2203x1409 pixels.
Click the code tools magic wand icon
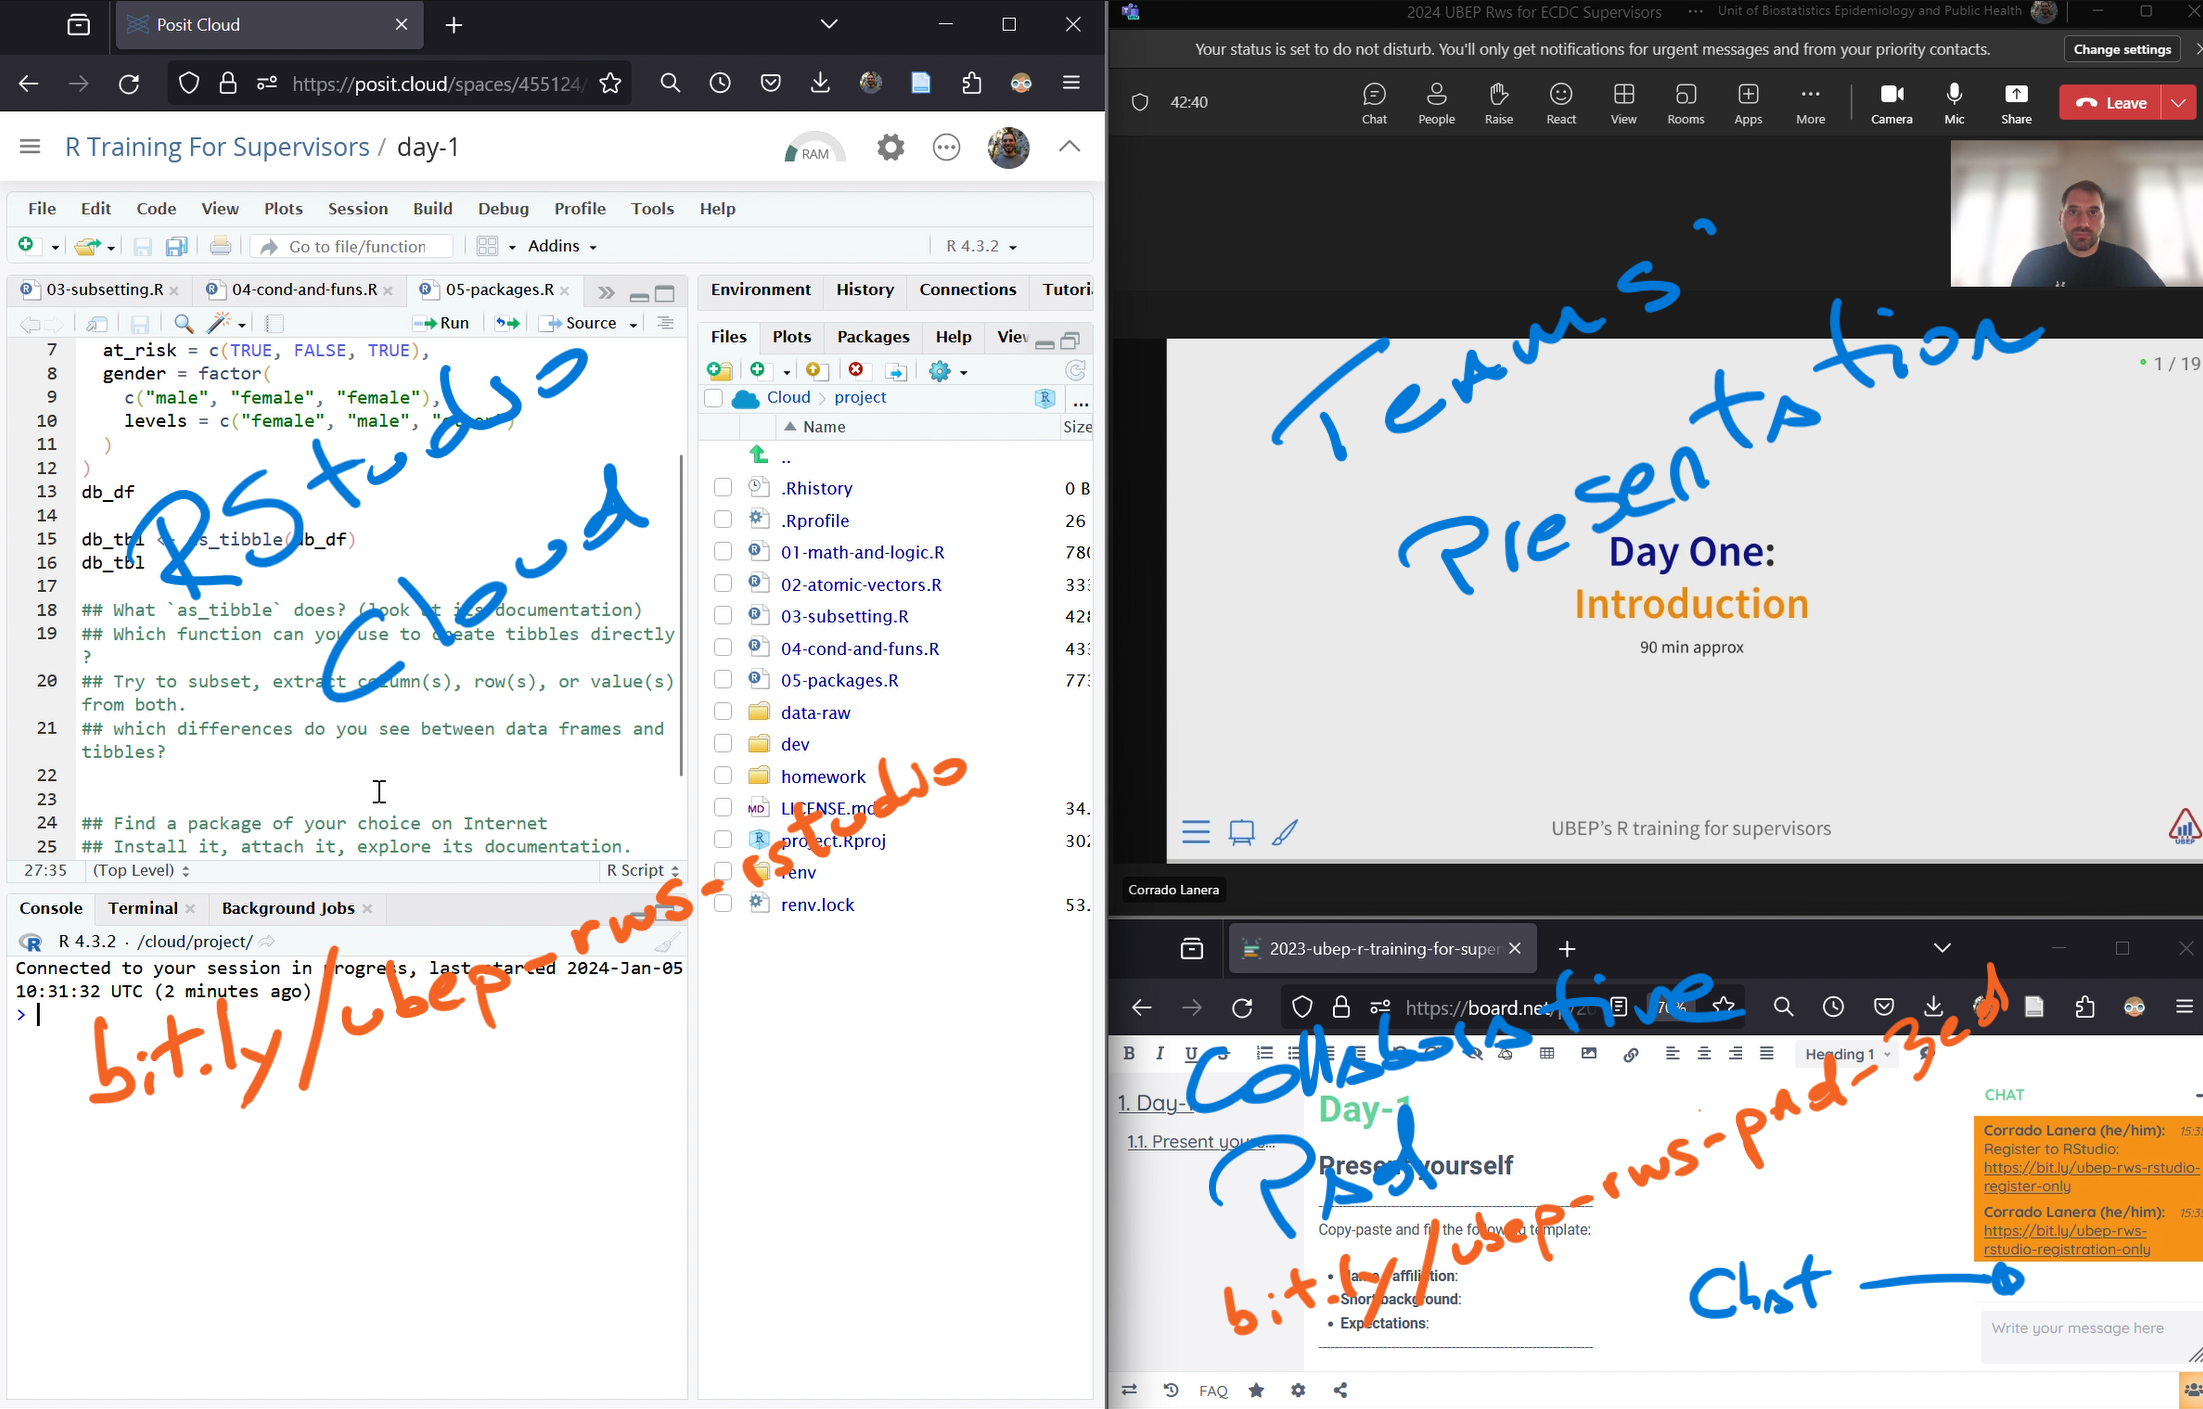pos(219,323)
